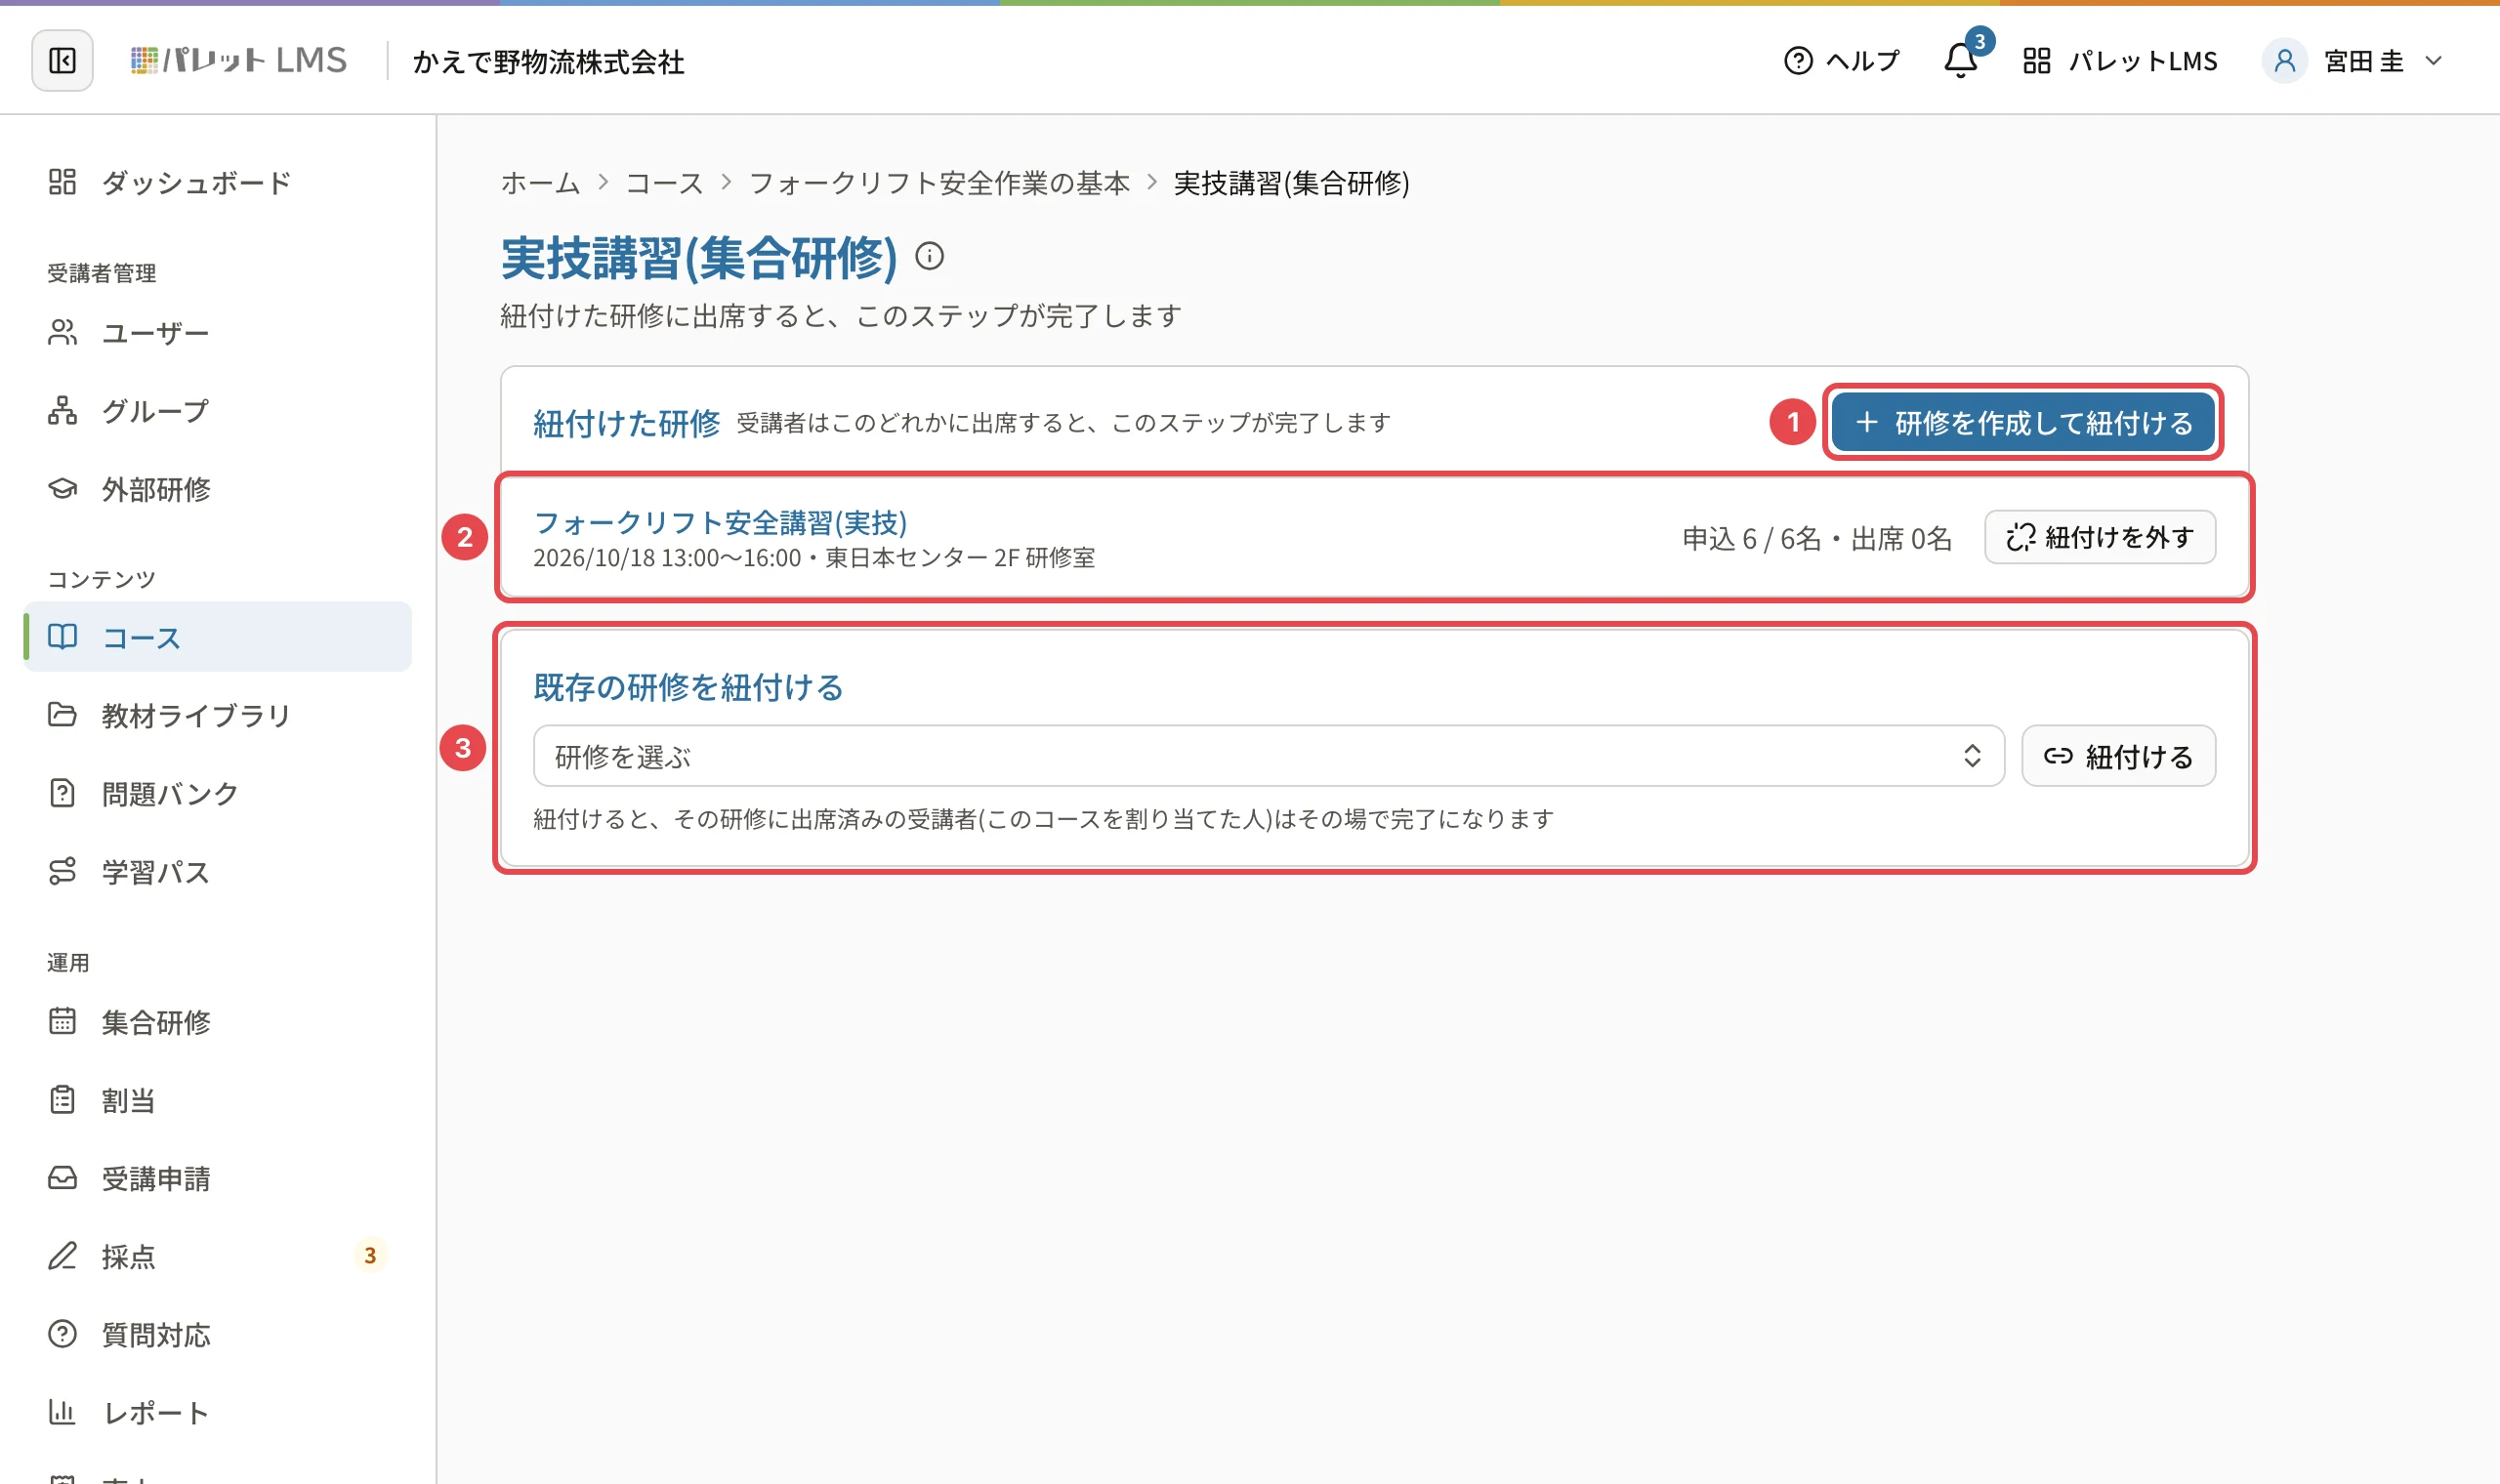Viewport: 2500px width, 1484px height.
Task: Open ヘルプ from the top bar
Action: coord(1841,61)
